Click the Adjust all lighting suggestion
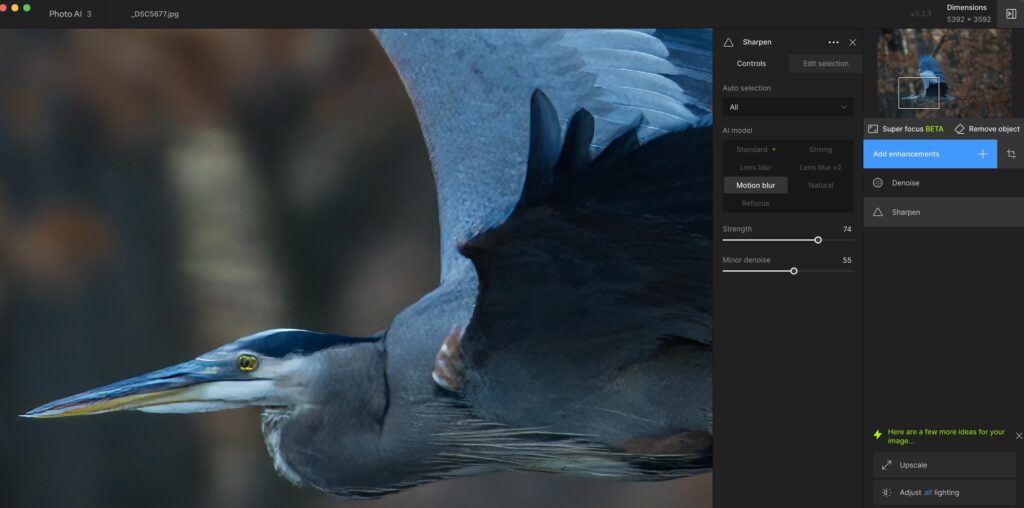 944,492
